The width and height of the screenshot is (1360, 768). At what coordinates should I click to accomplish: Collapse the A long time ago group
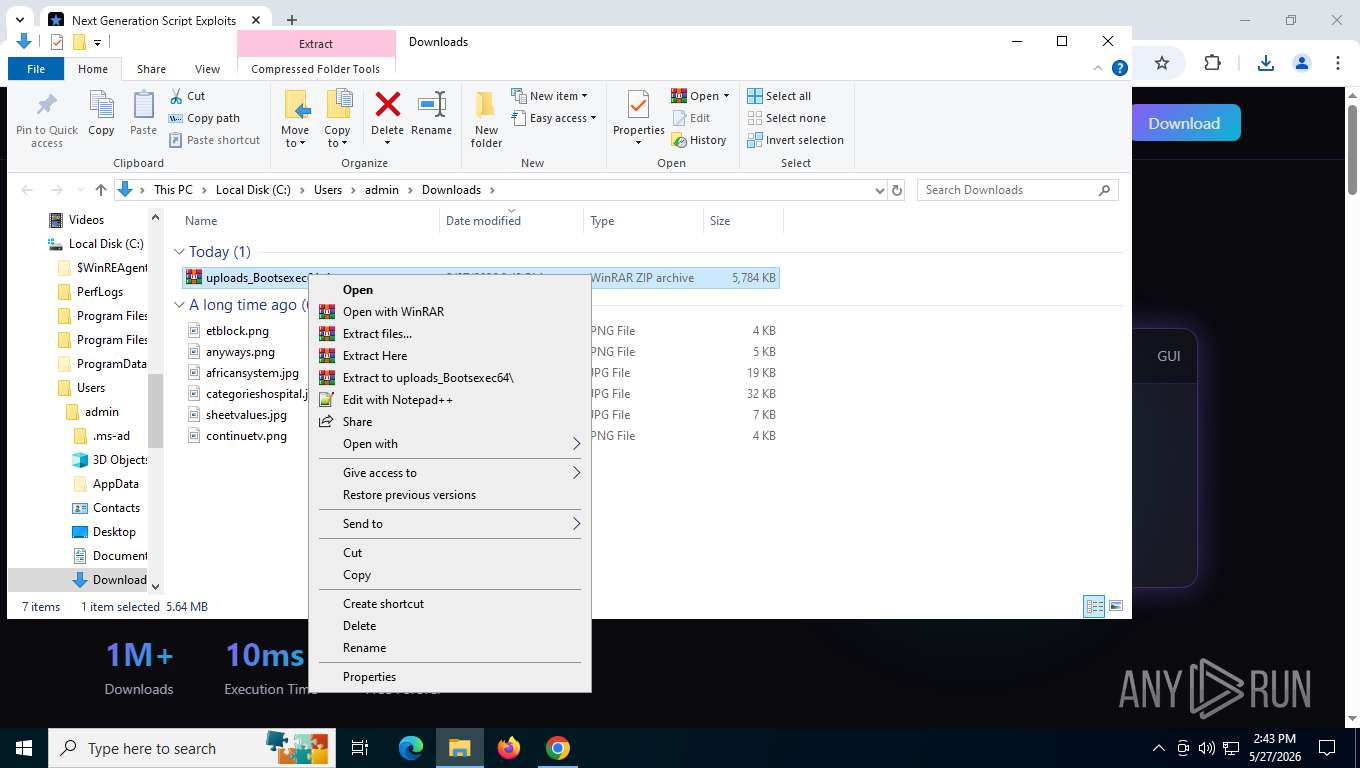click(179, 305)
